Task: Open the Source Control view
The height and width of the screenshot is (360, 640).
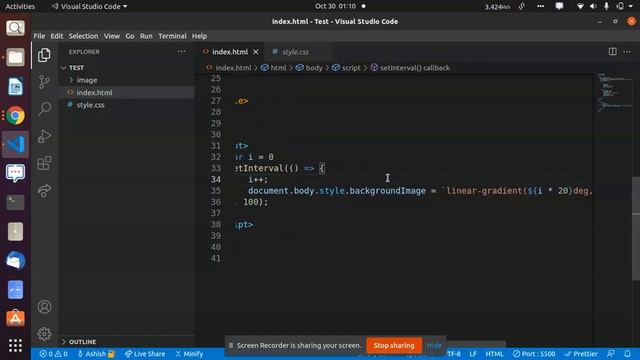Action: tap(44, 82)
